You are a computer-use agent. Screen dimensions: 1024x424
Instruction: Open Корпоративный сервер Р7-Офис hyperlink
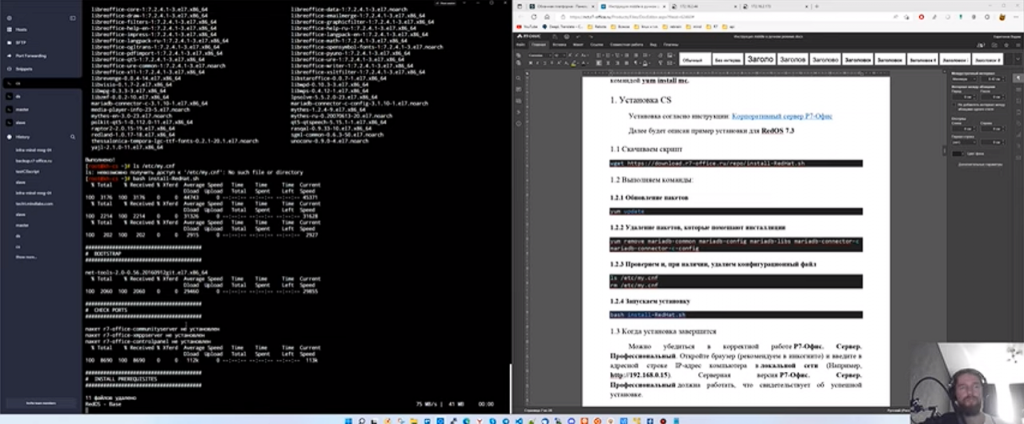(782, 116)
